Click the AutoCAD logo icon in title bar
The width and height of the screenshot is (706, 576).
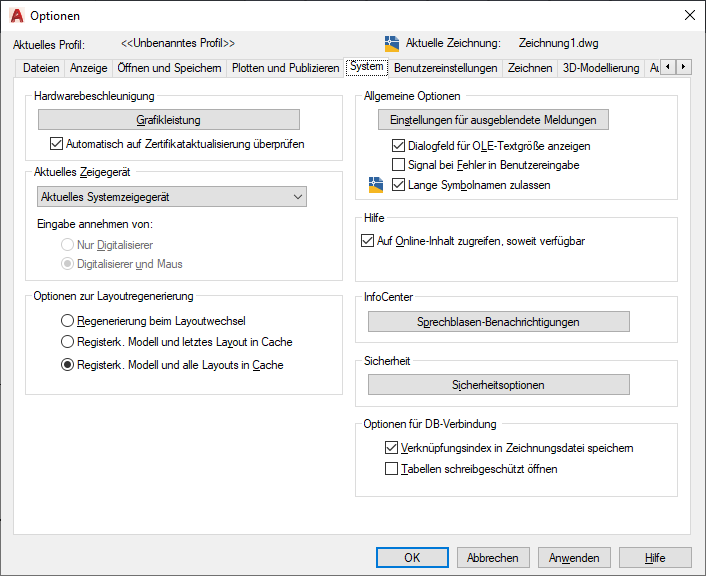17,16
